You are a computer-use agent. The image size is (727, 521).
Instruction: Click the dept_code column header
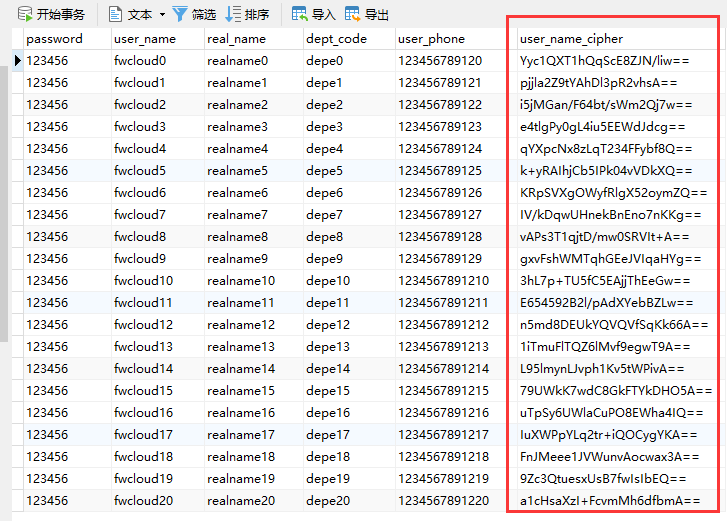coord(337,39)
